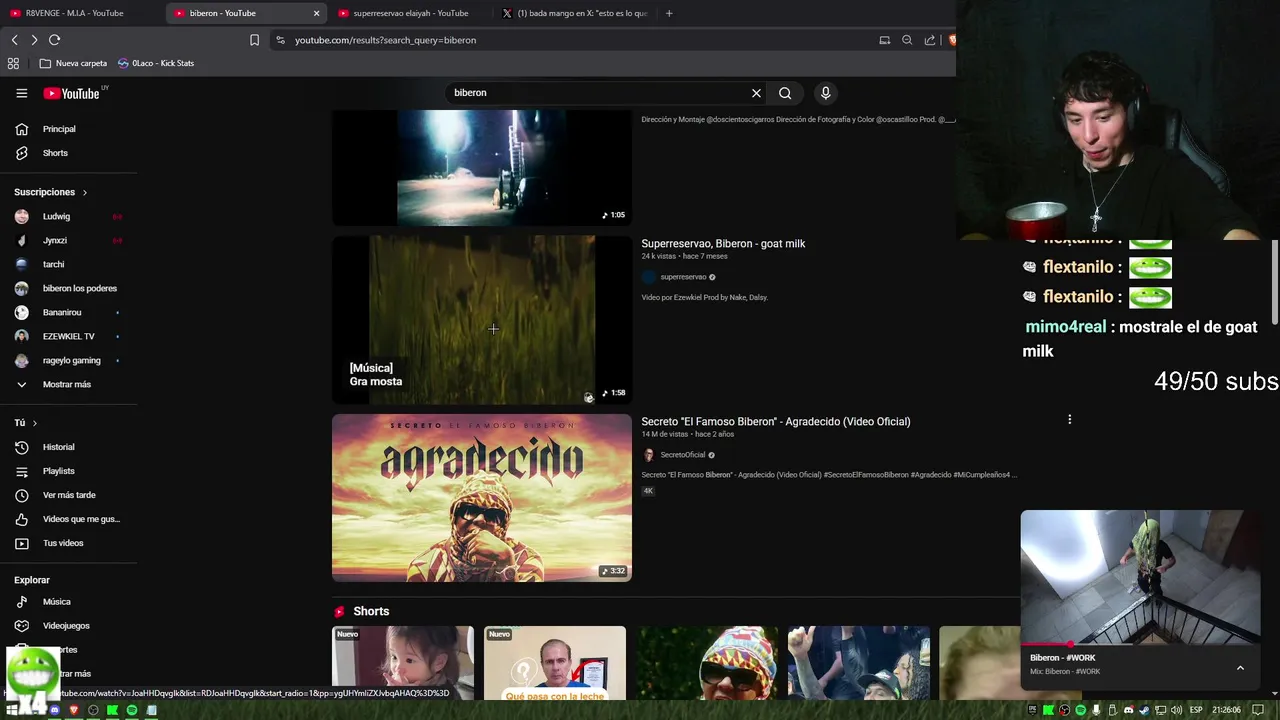Screen dimensions: 1280x720
Task: Expand the Suscripciones section chevron
Action: 85,192
